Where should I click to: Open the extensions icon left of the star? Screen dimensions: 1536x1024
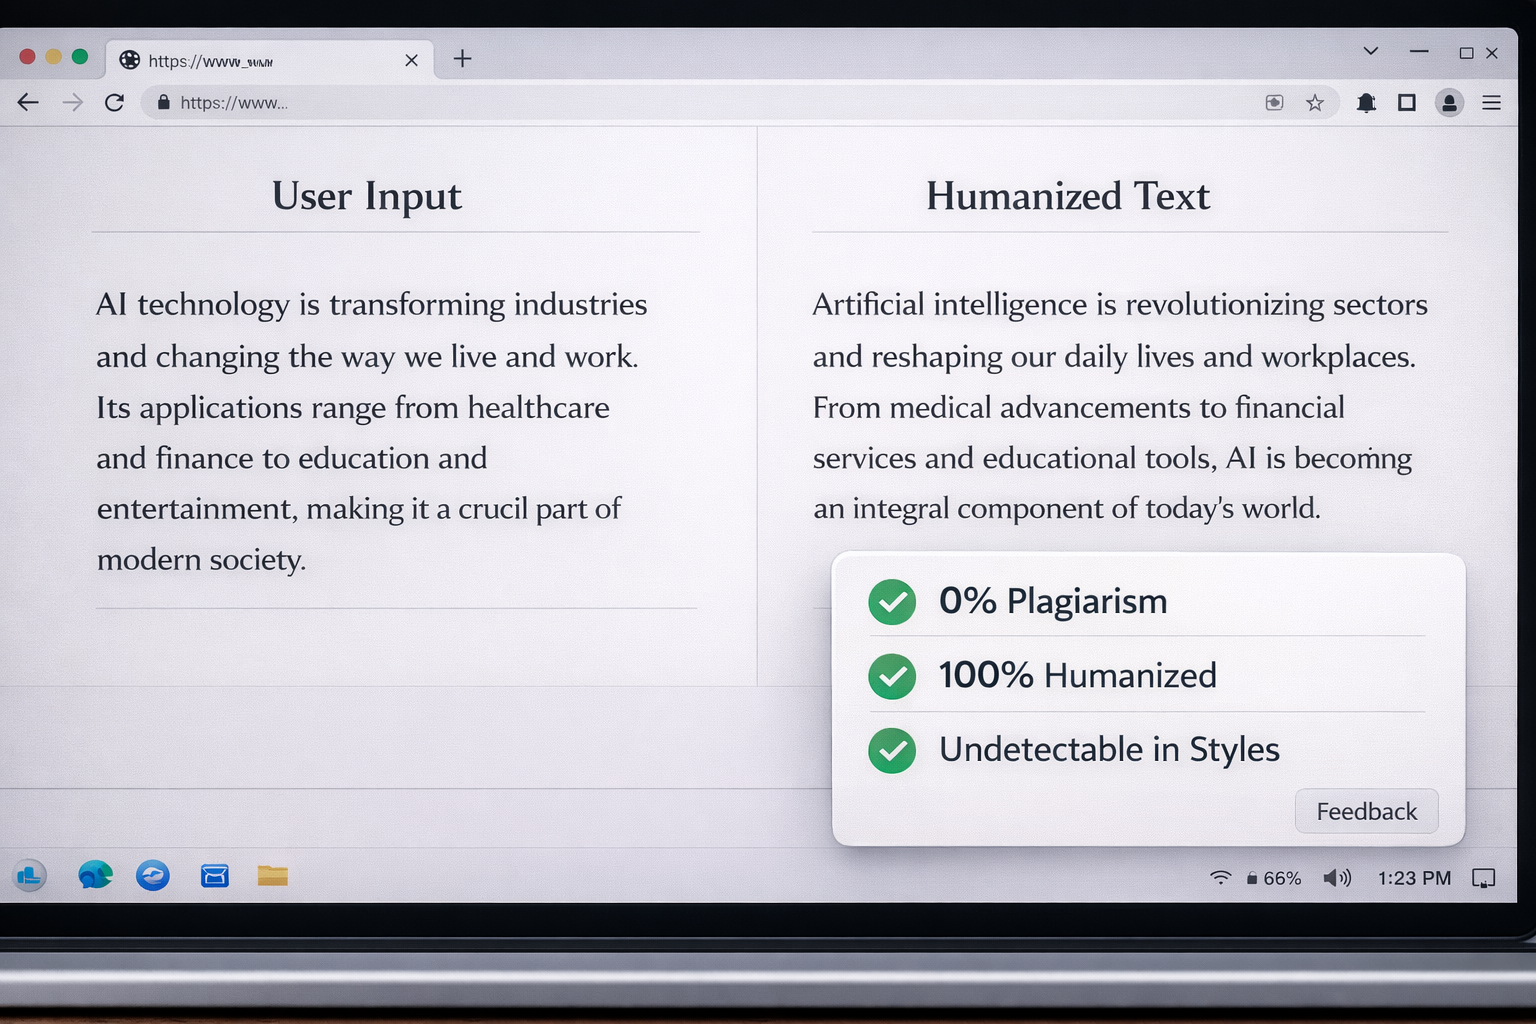(1274, 102)
